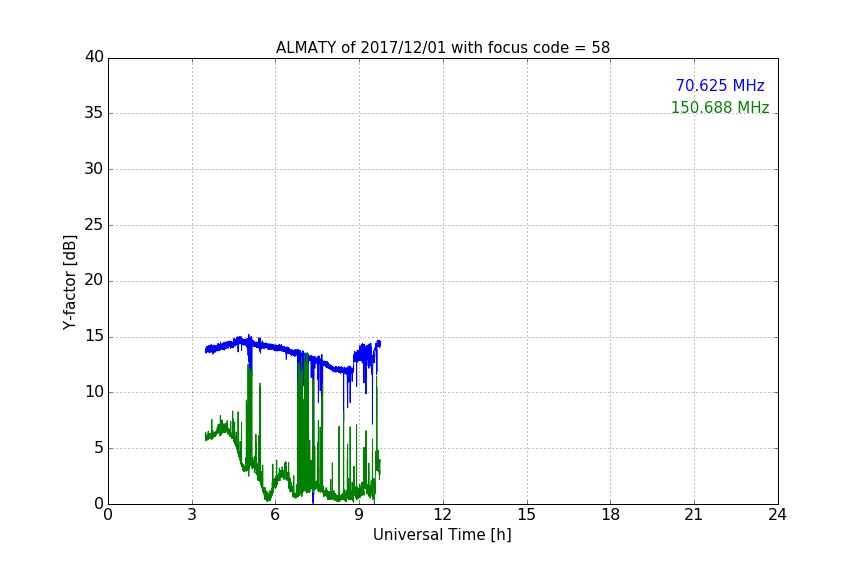The width and height of the screenshot is (864, 576).
Task: Click the Universal Time [h] axis label
Action: click(442, 535)
